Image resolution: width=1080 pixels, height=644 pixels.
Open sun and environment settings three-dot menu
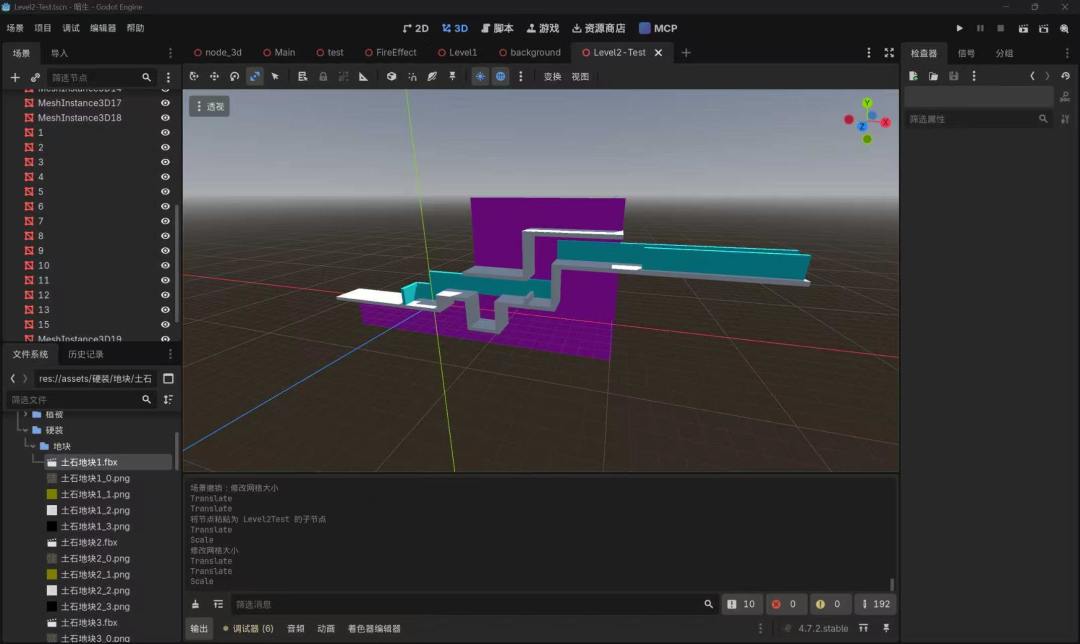[x=521, y=76]
